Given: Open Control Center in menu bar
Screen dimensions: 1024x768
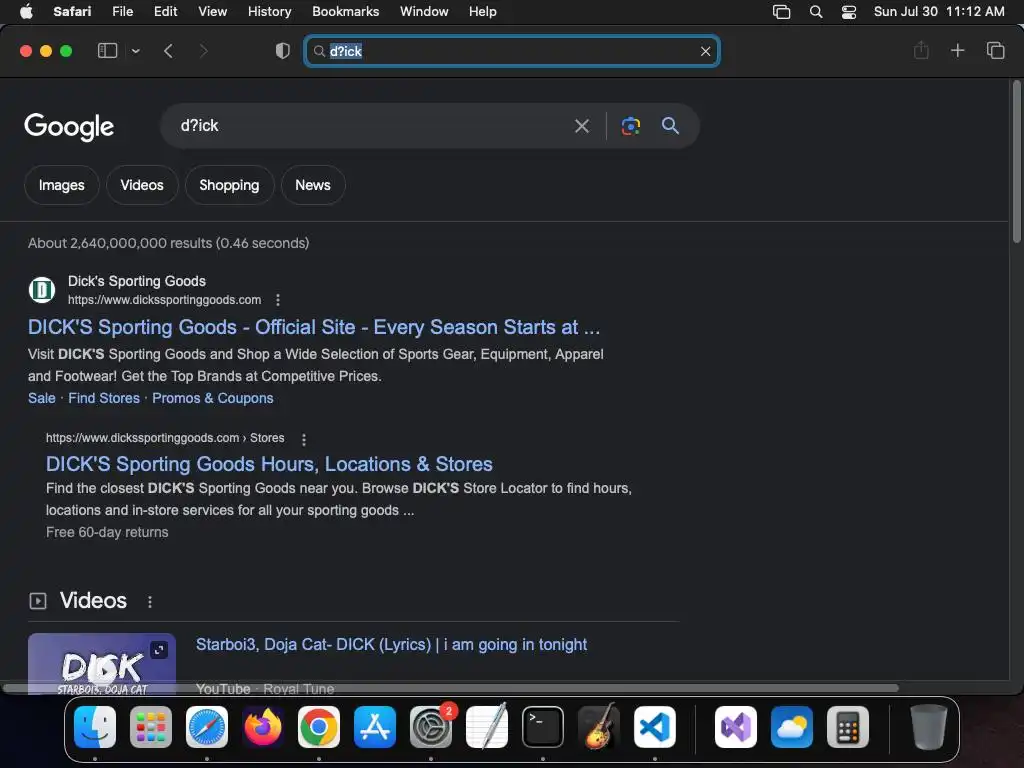Looking at the screenshot, I should point(849,12).
